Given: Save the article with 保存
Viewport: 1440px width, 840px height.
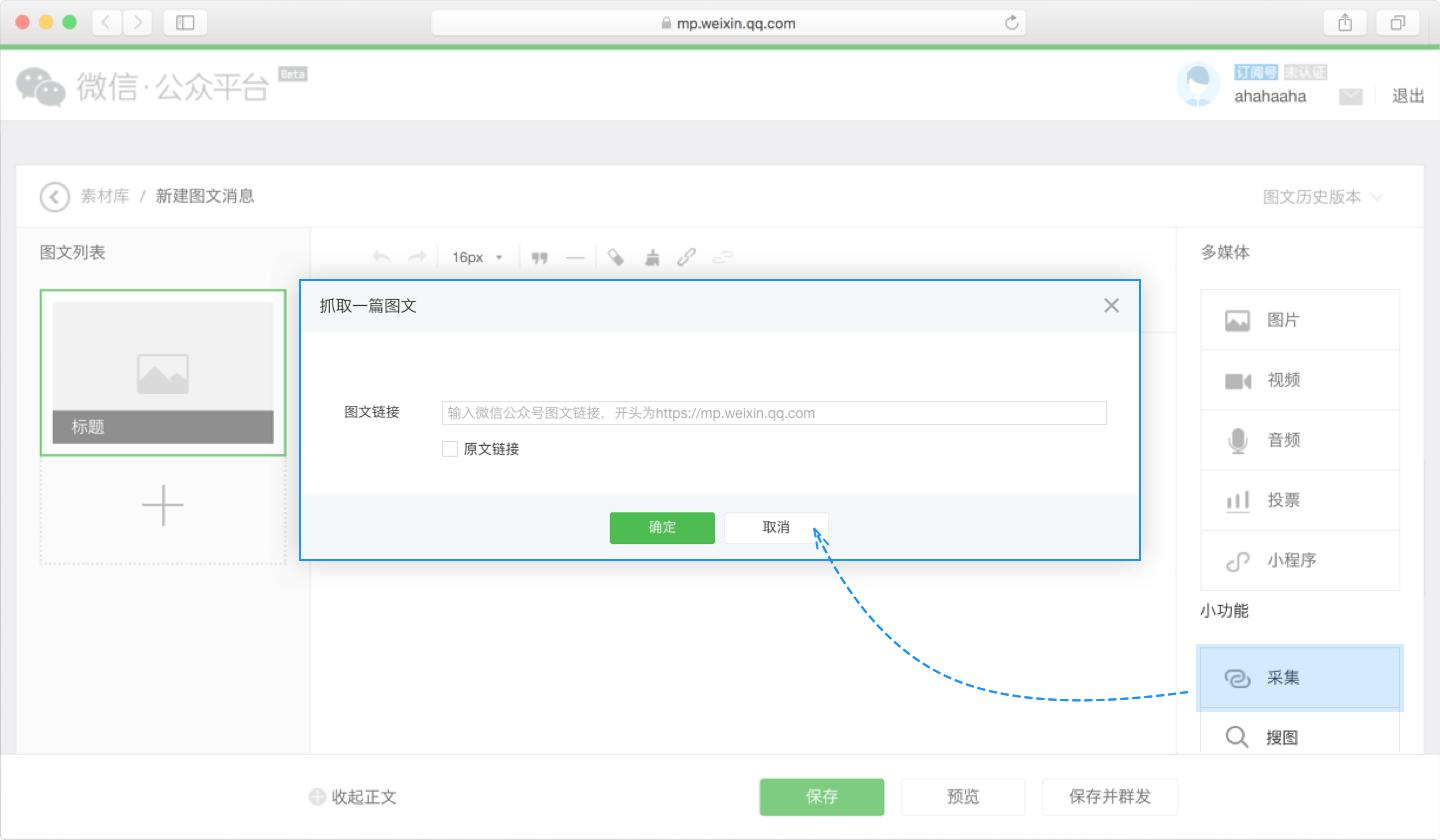Looking at the screenshot, I should tap(821, 796).
